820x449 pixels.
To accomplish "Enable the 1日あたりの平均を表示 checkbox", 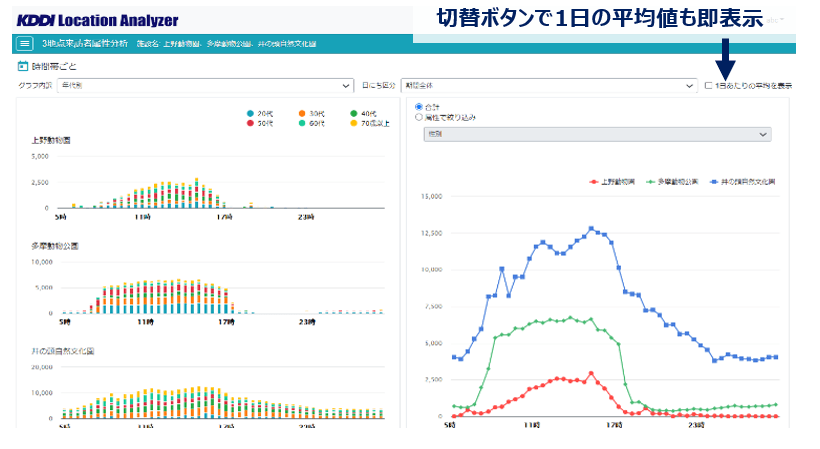I will point(709,86).
